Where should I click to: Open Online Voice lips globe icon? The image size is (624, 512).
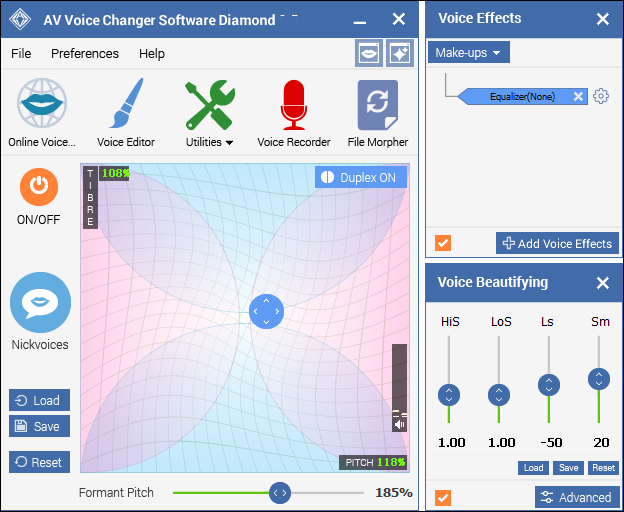42,103
